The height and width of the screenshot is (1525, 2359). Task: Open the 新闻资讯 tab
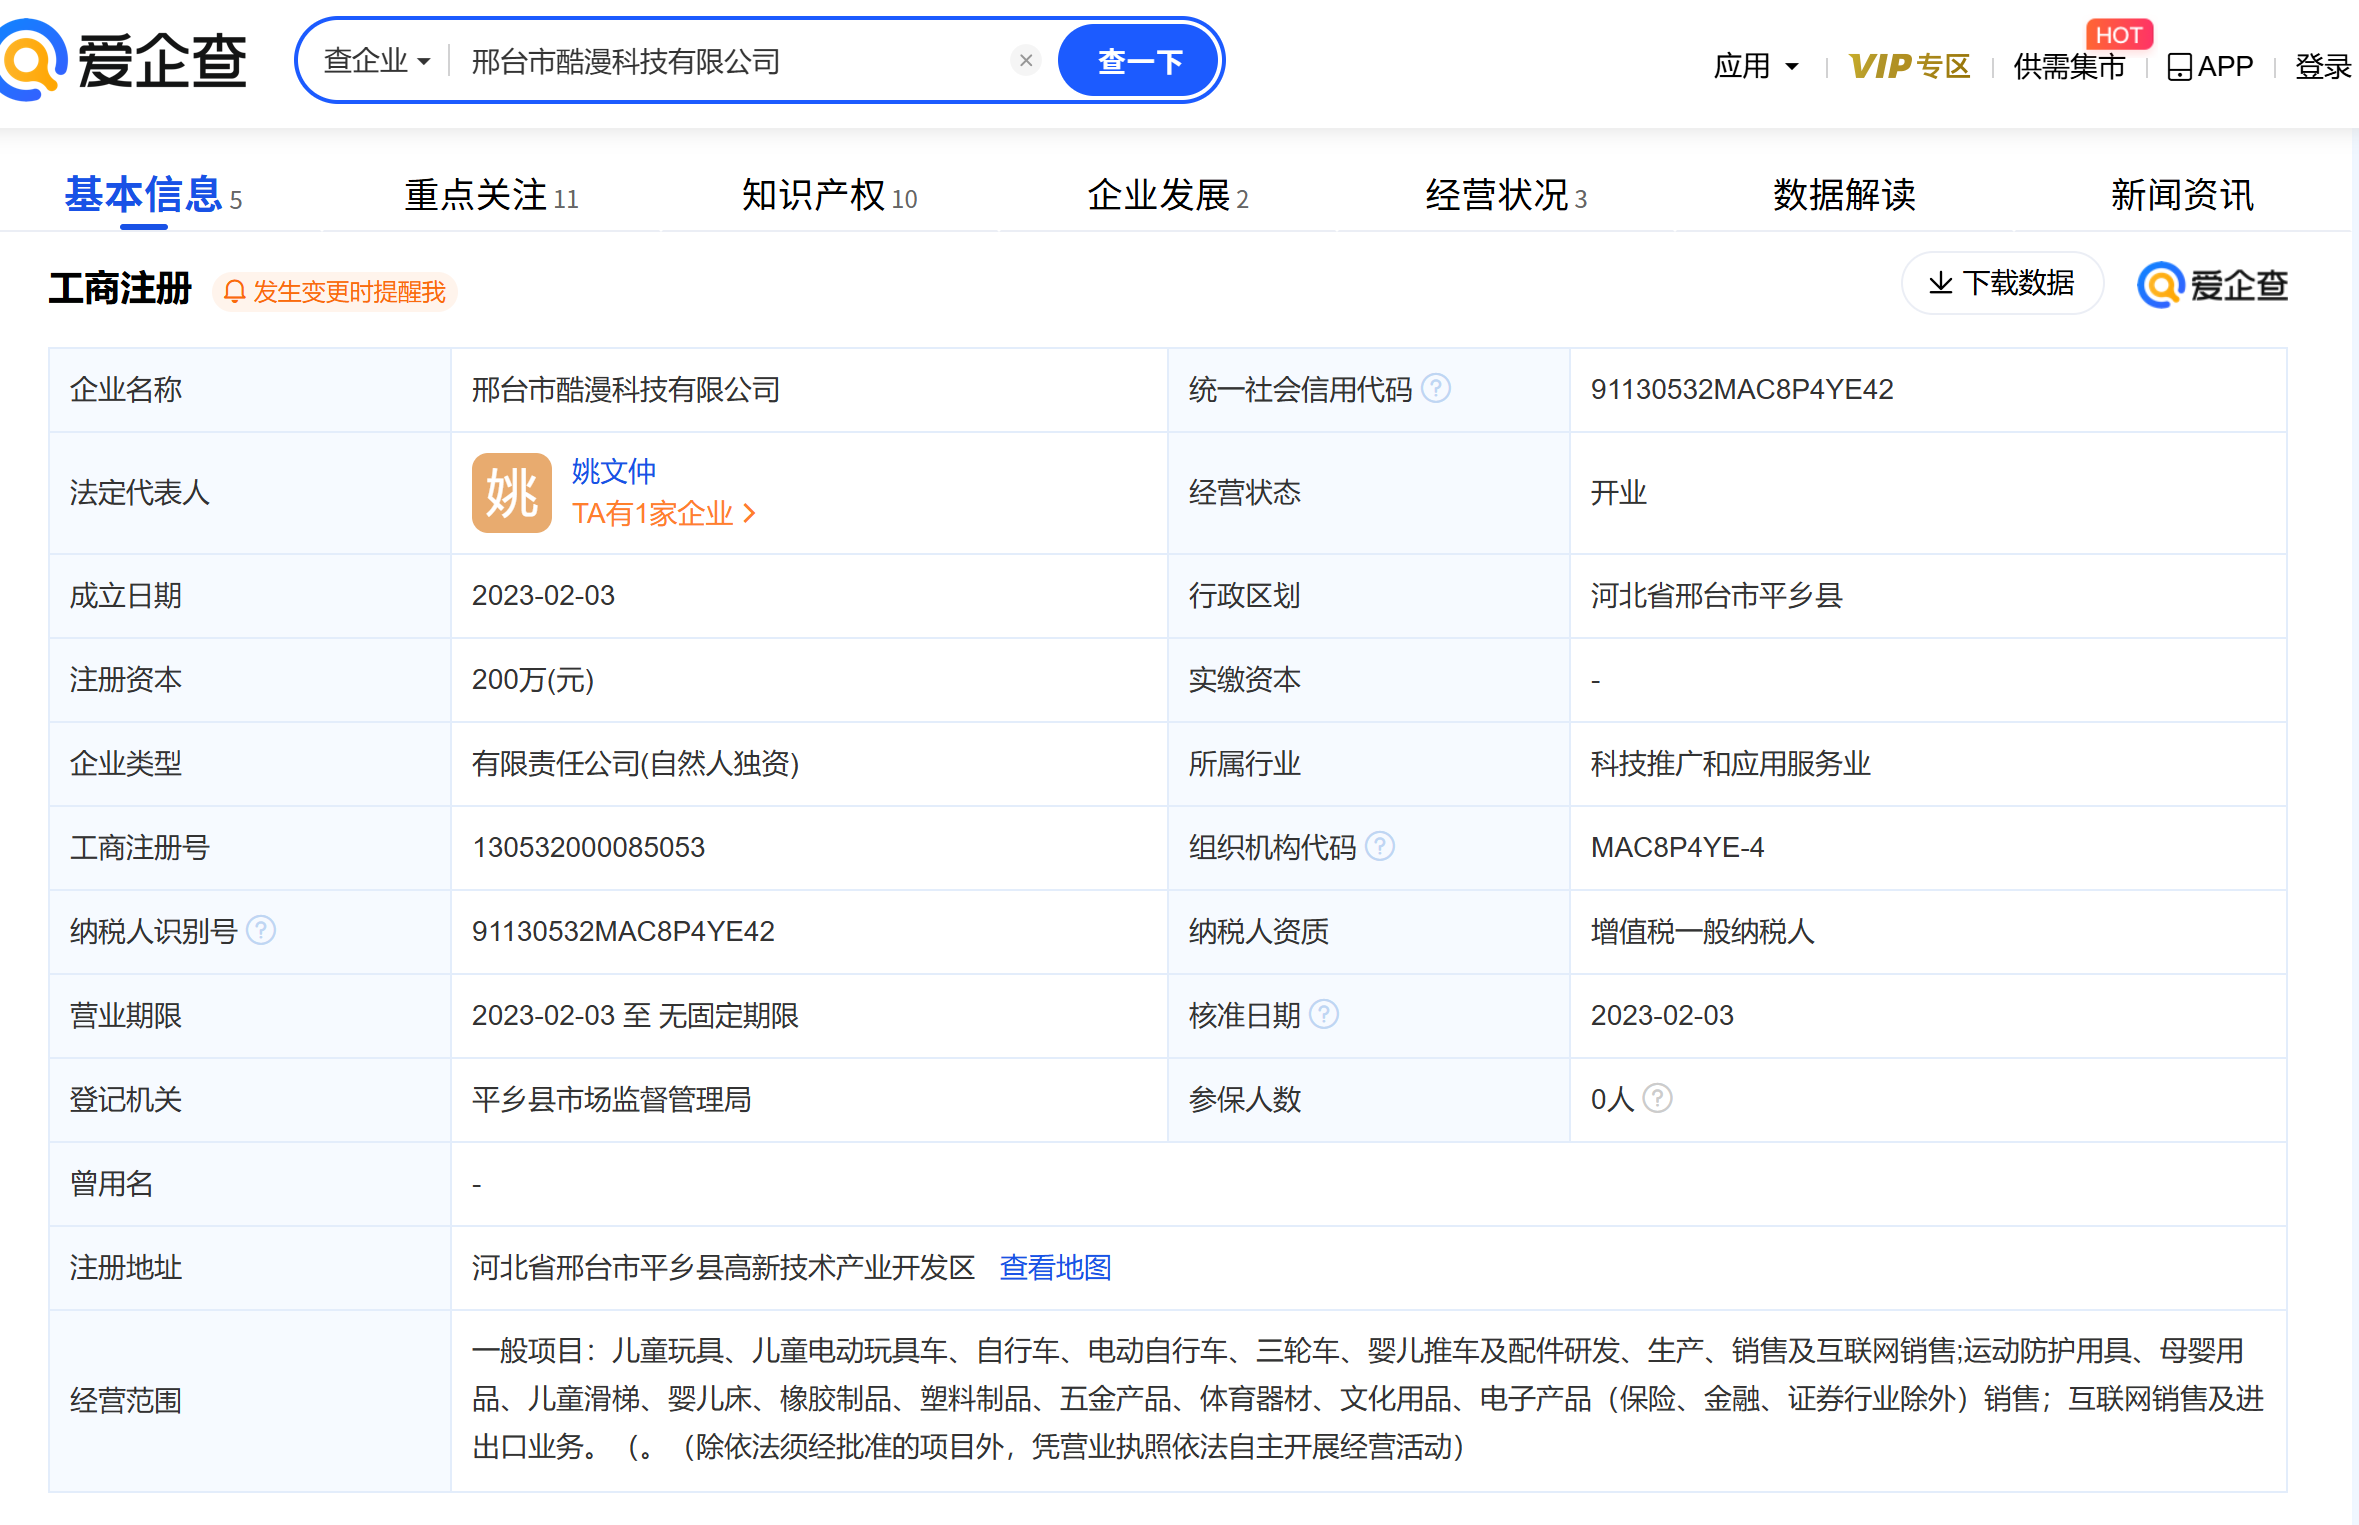(x=2182, y=194)
